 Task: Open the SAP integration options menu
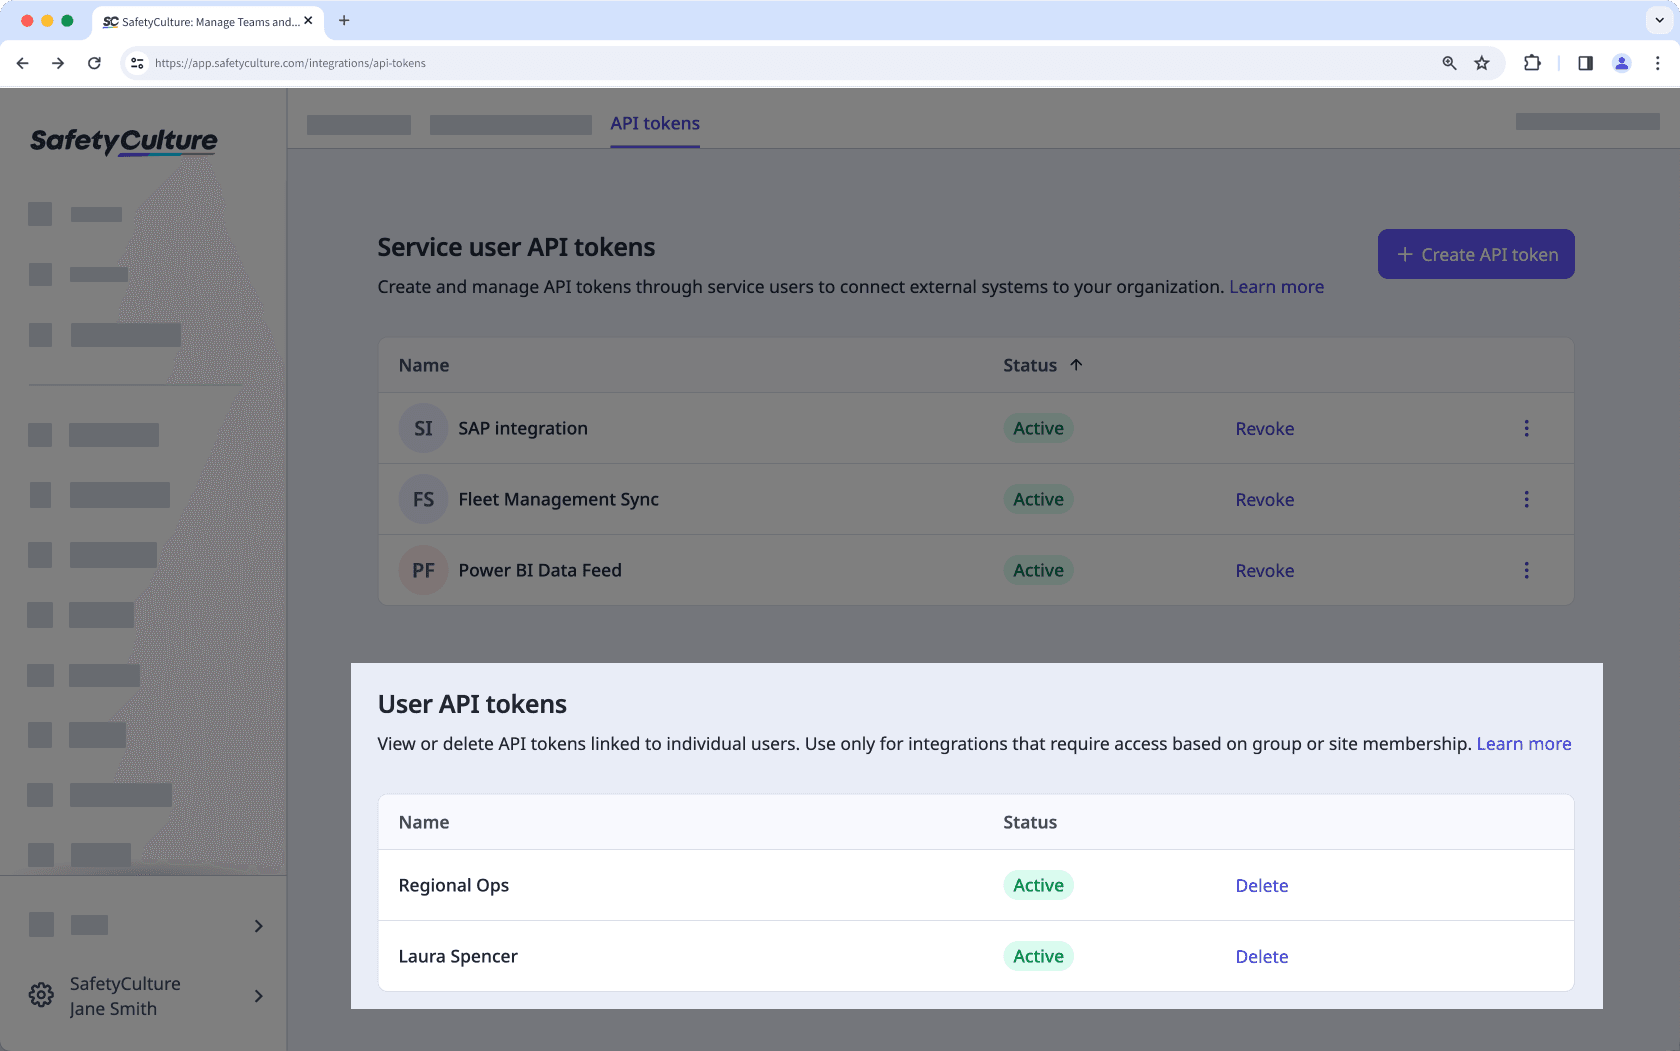coord(1526,428)
